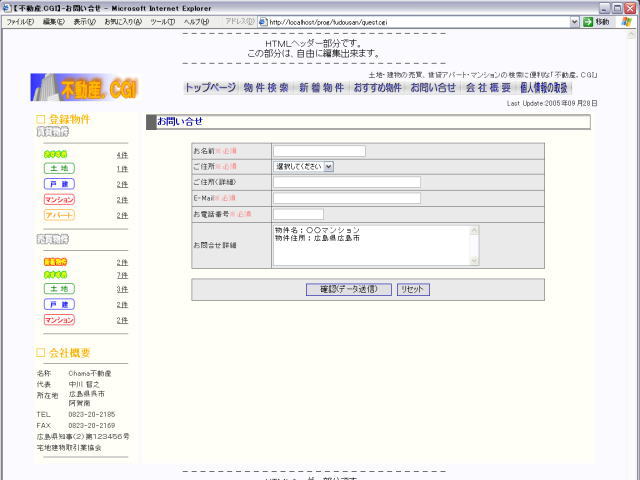
Task: Click the scrollbar in the inquiry details textarea
Action: [474, 246]
